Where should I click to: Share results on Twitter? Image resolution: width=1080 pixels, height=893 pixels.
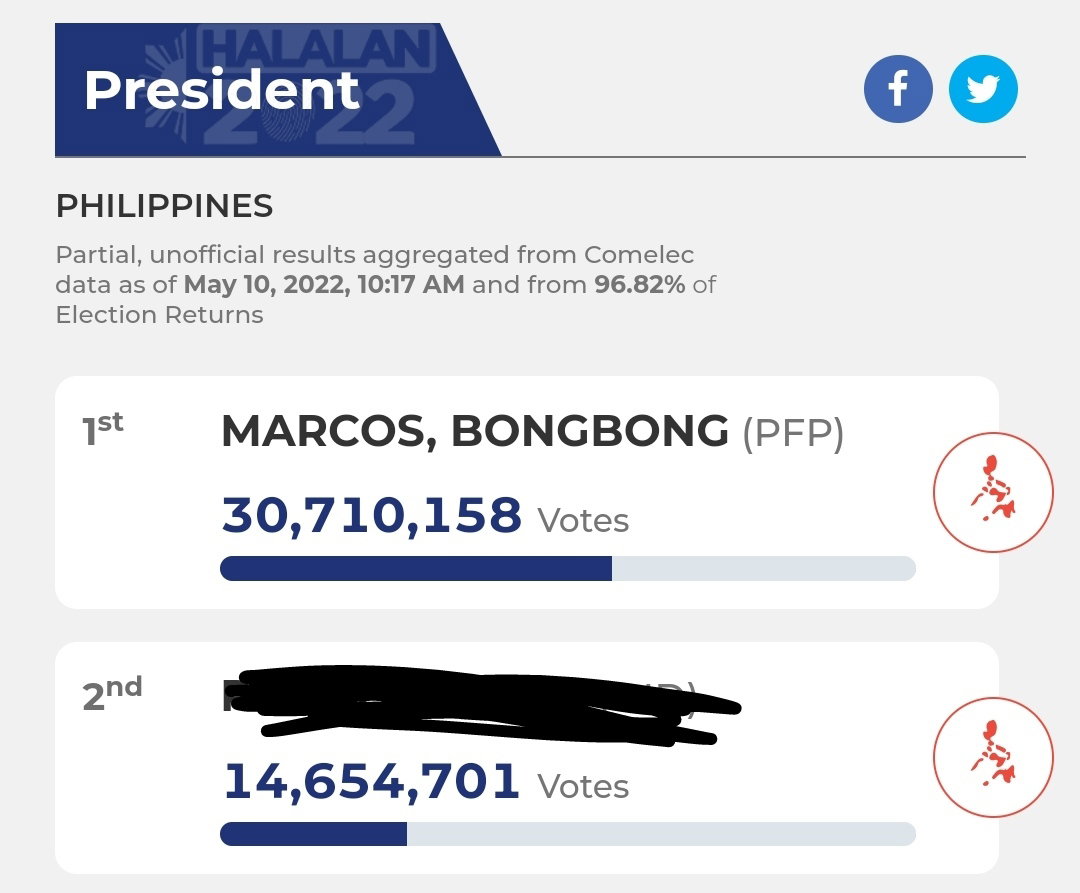(x=983, y=90)
